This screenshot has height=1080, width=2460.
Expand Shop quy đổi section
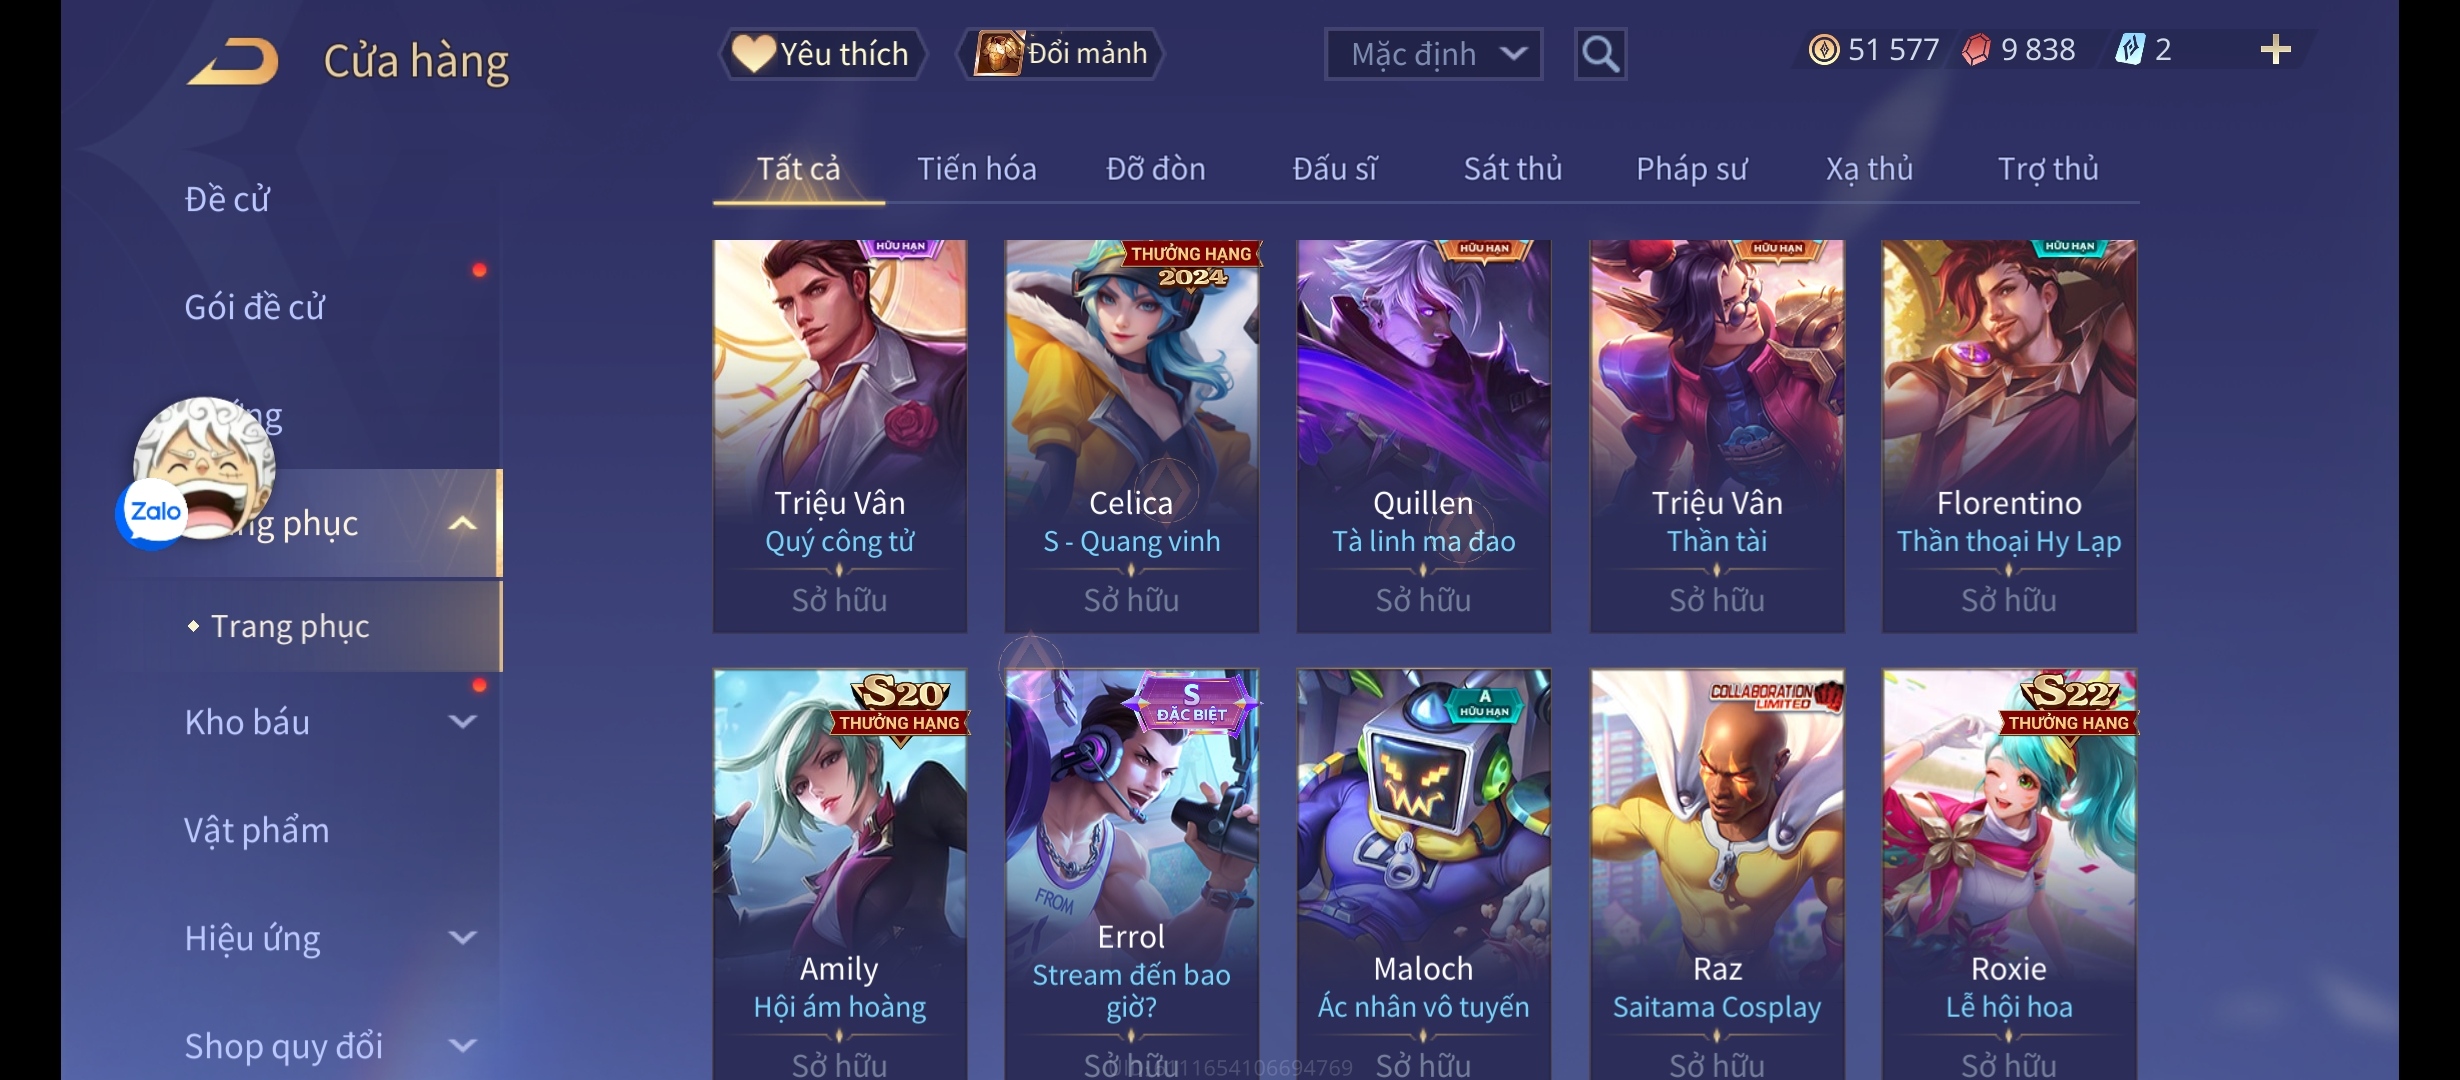[330, 1046]
